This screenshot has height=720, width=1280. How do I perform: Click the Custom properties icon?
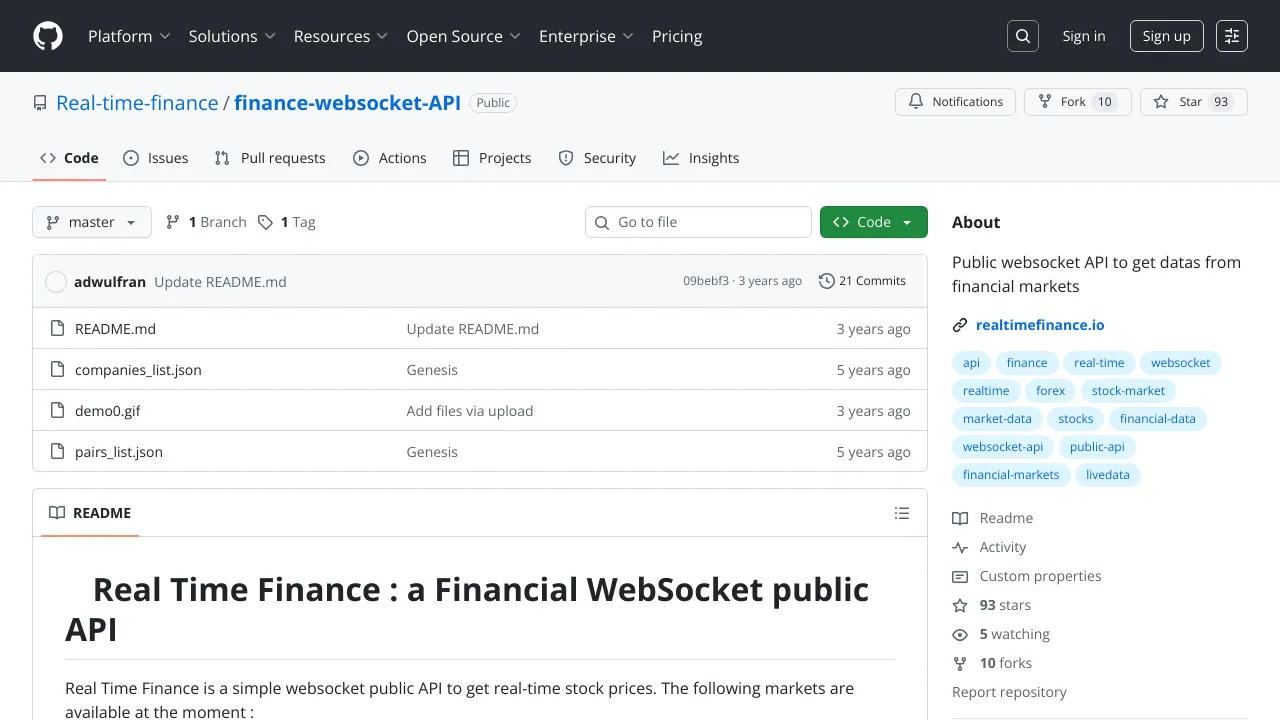[960, 576]
